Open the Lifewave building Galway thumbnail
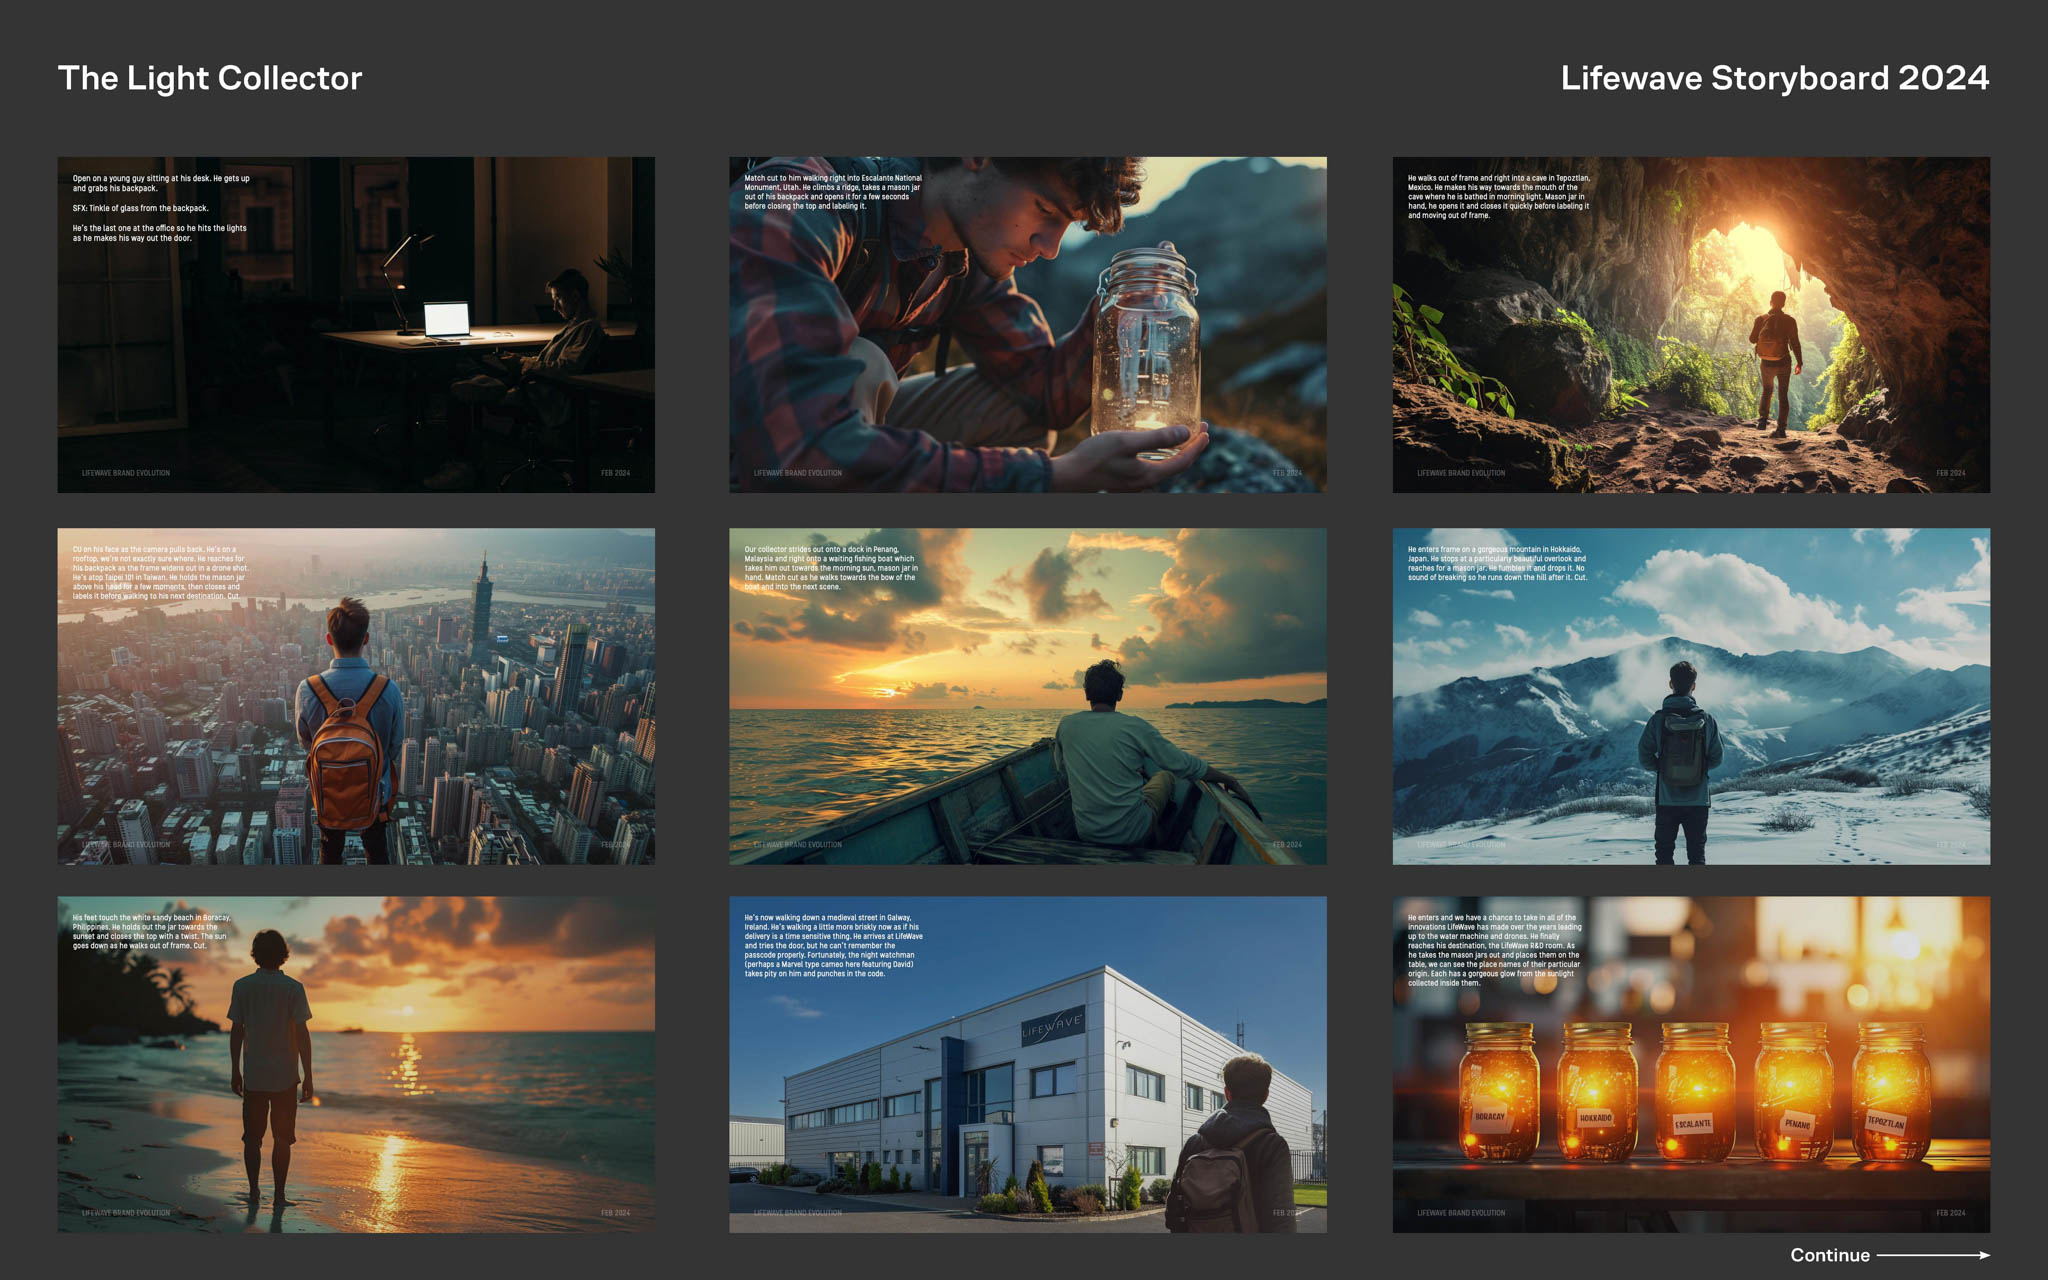Screen dimensions: 2048x1280 tap(1027, 1064)
